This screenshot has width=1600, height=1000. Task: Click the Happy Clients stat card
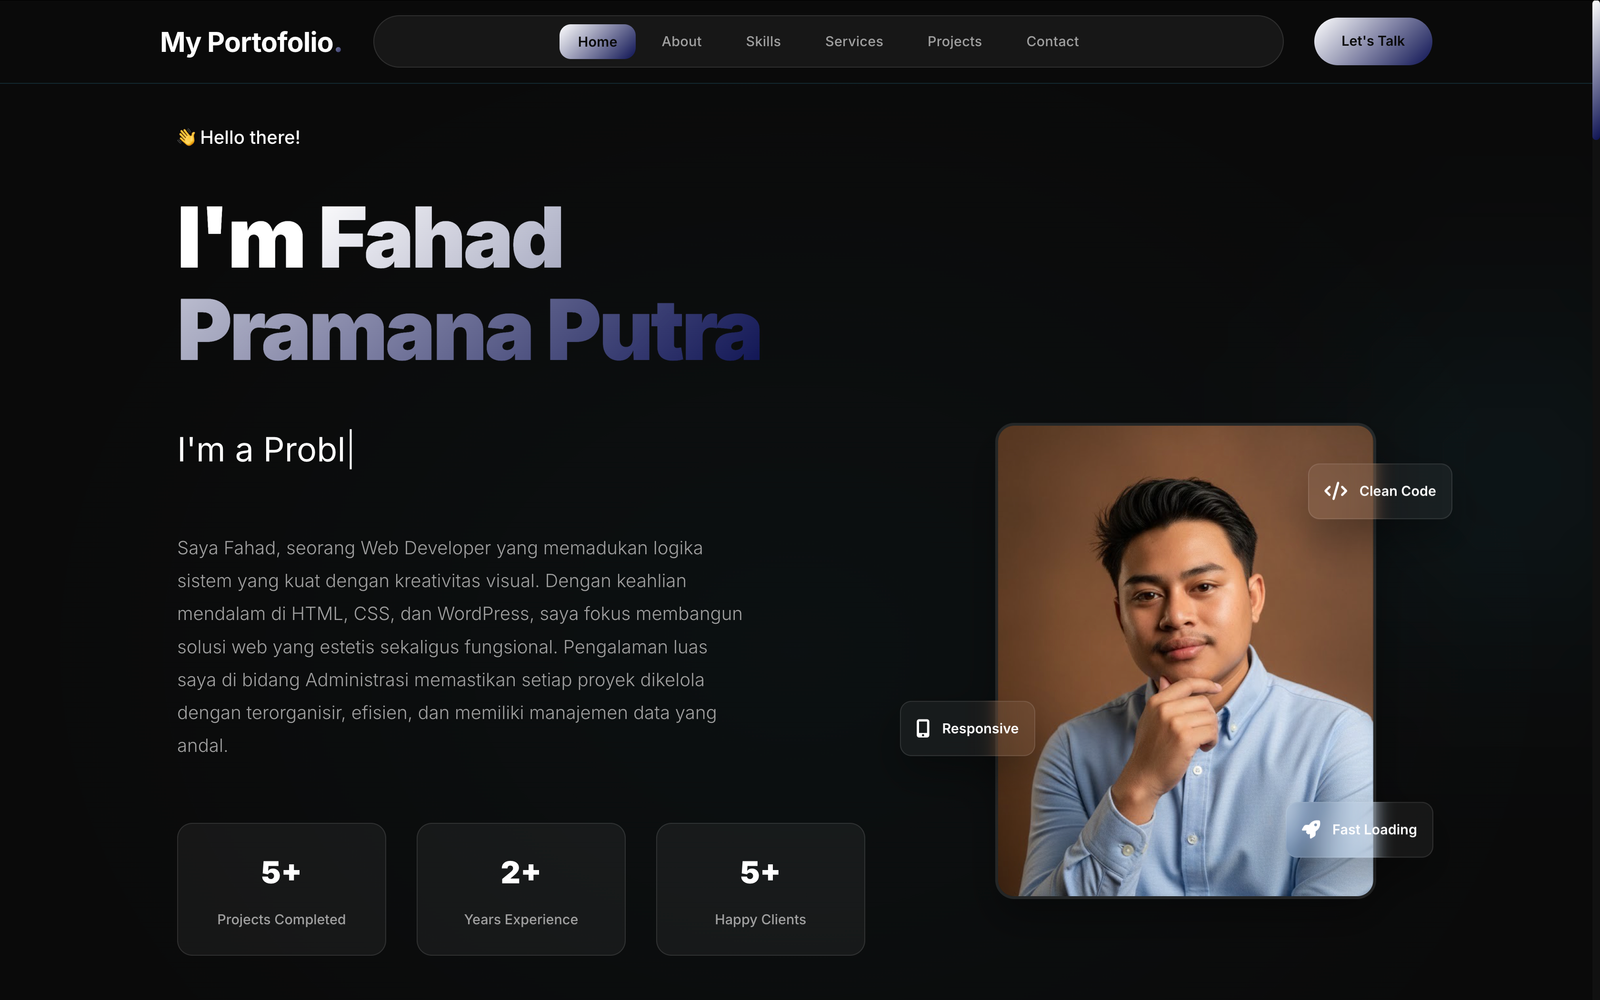point(760,889)
